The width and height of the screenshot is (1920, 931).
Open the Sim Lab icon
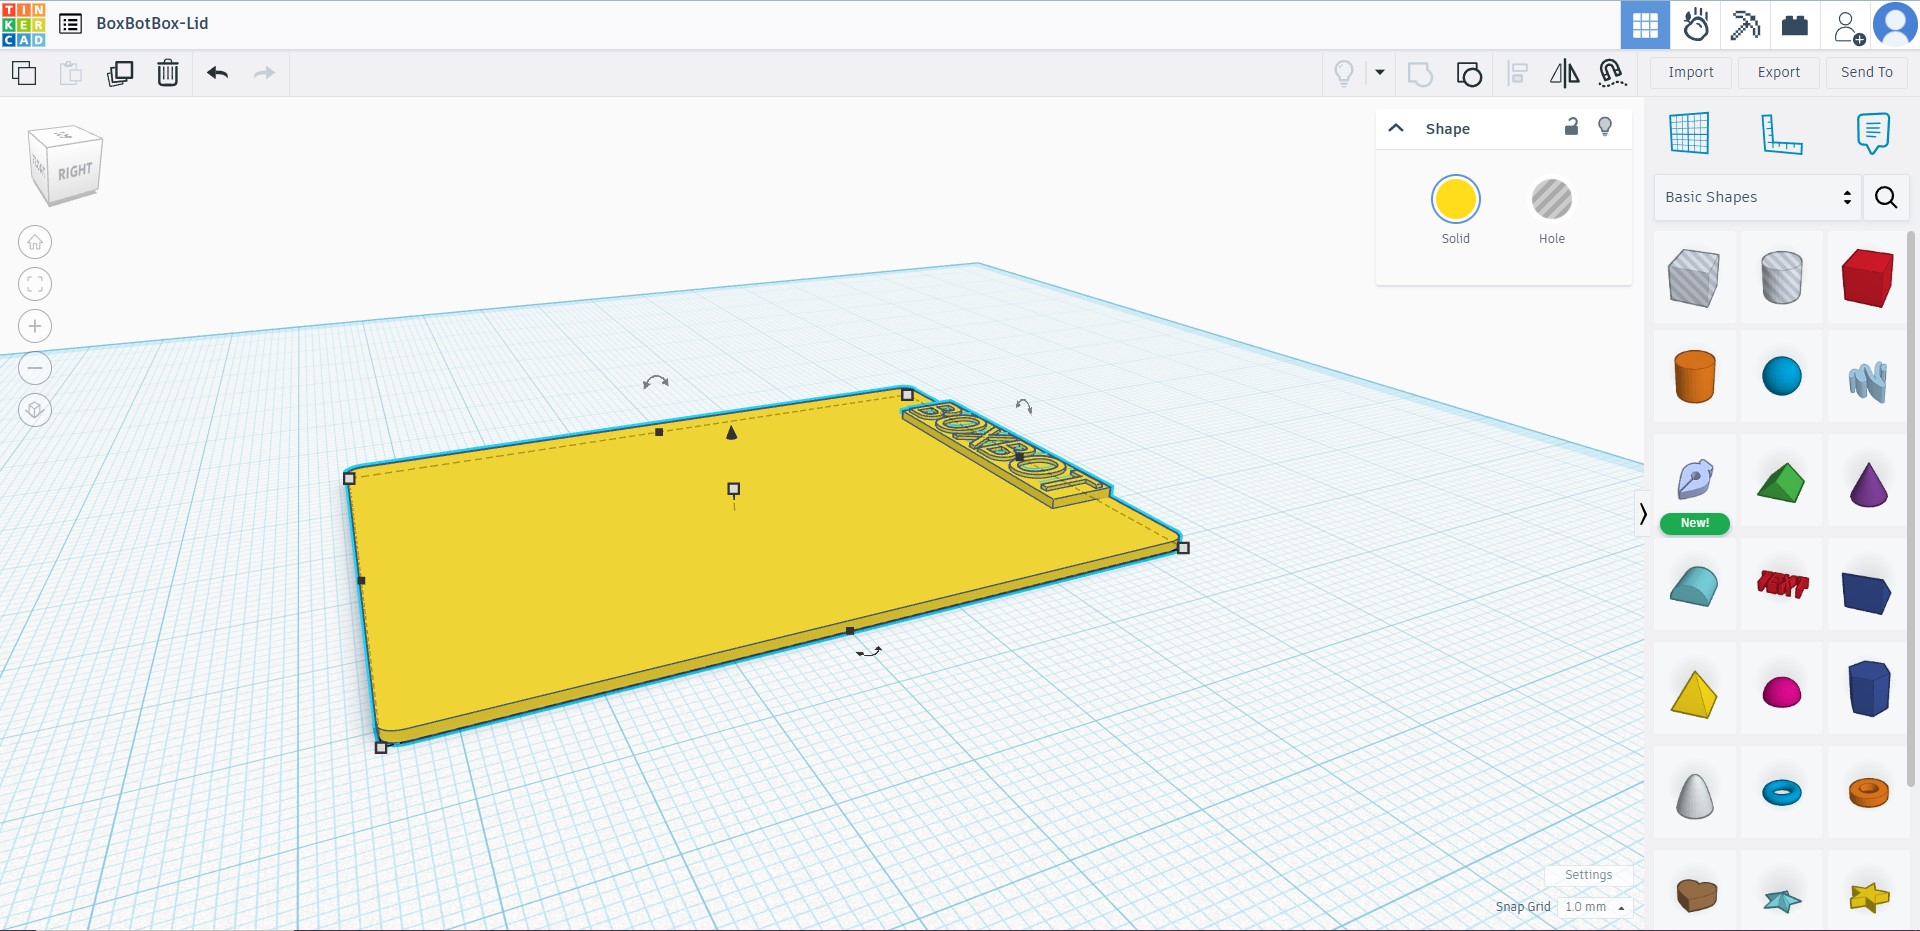pyautogui.click(x=1696, y=25)
